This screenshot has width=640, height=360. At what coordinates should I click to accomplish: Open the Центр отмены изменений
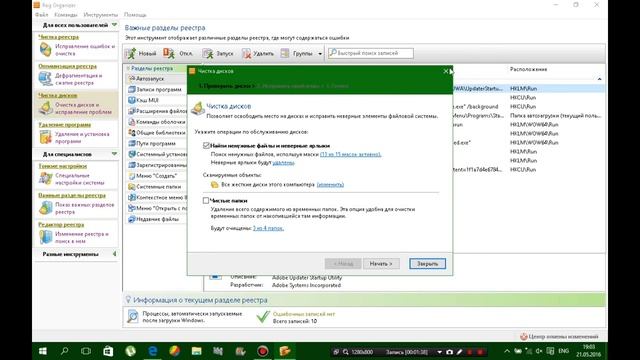(x=559, y=337)
